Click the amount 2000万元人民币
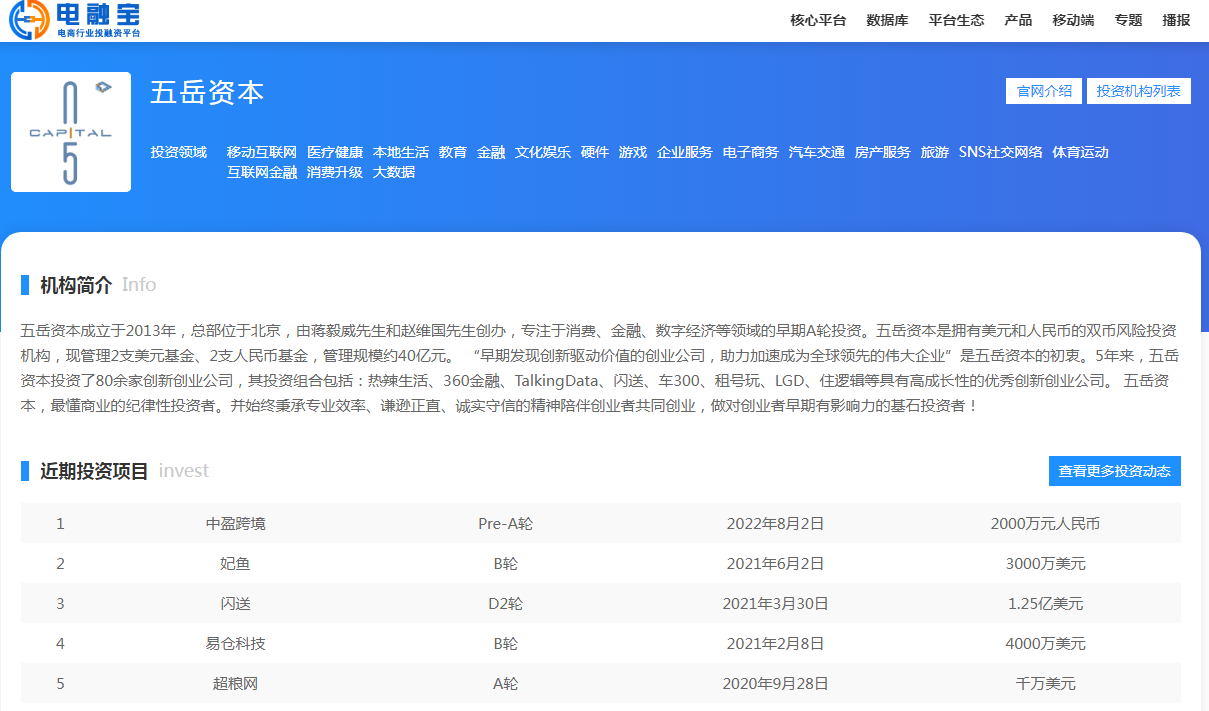The height and width of the screenshot is (711, 1209). point(1046,523)
